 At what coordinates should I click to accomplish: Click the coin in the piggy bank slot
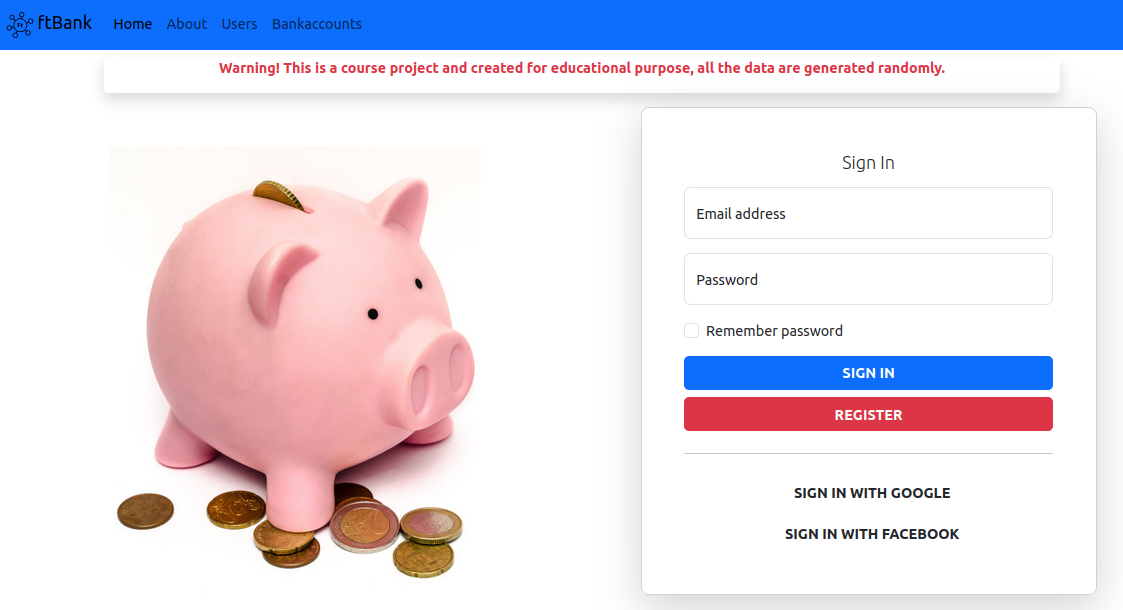[x=277, y=192]
